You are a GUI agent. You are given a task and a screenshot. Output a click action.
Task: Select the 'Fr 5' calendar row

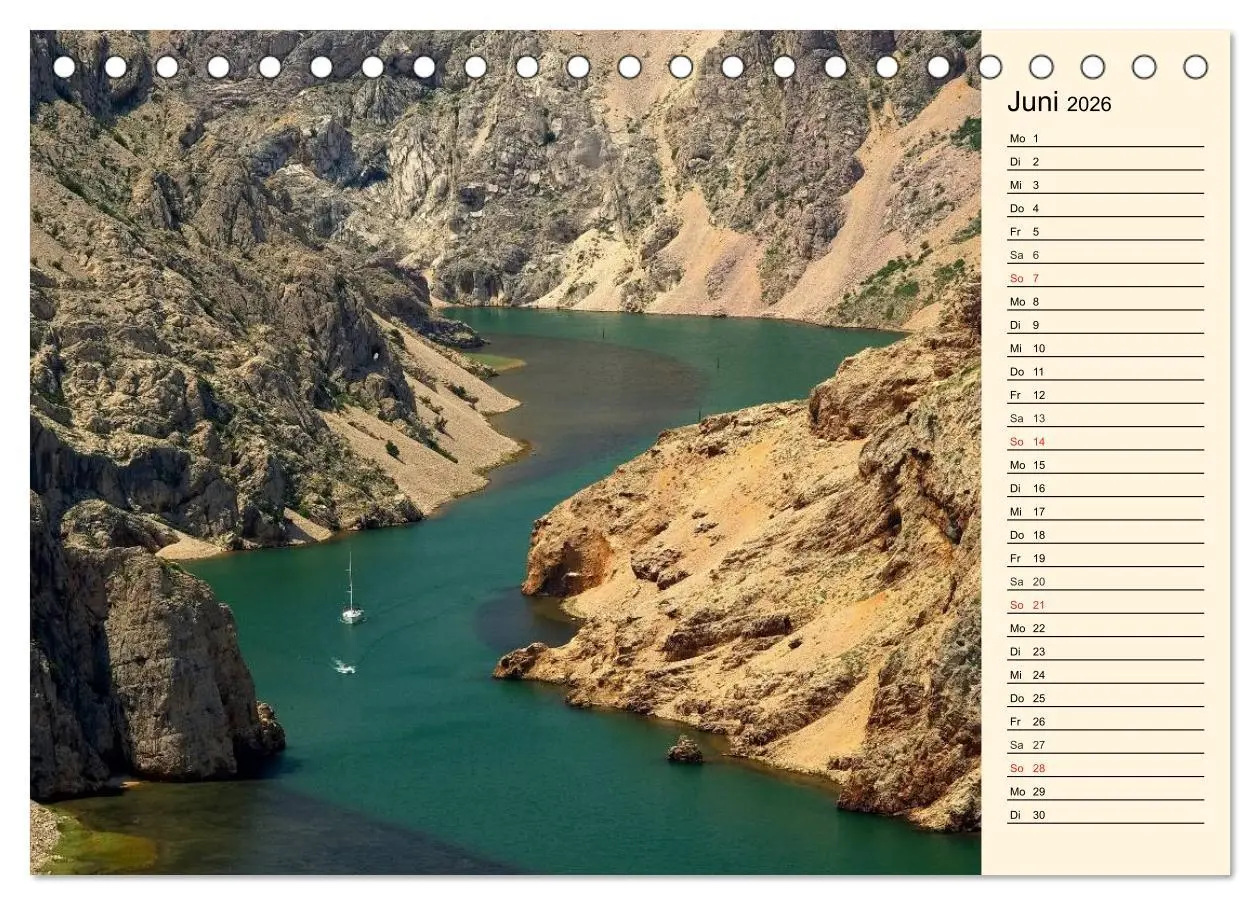1105,232
